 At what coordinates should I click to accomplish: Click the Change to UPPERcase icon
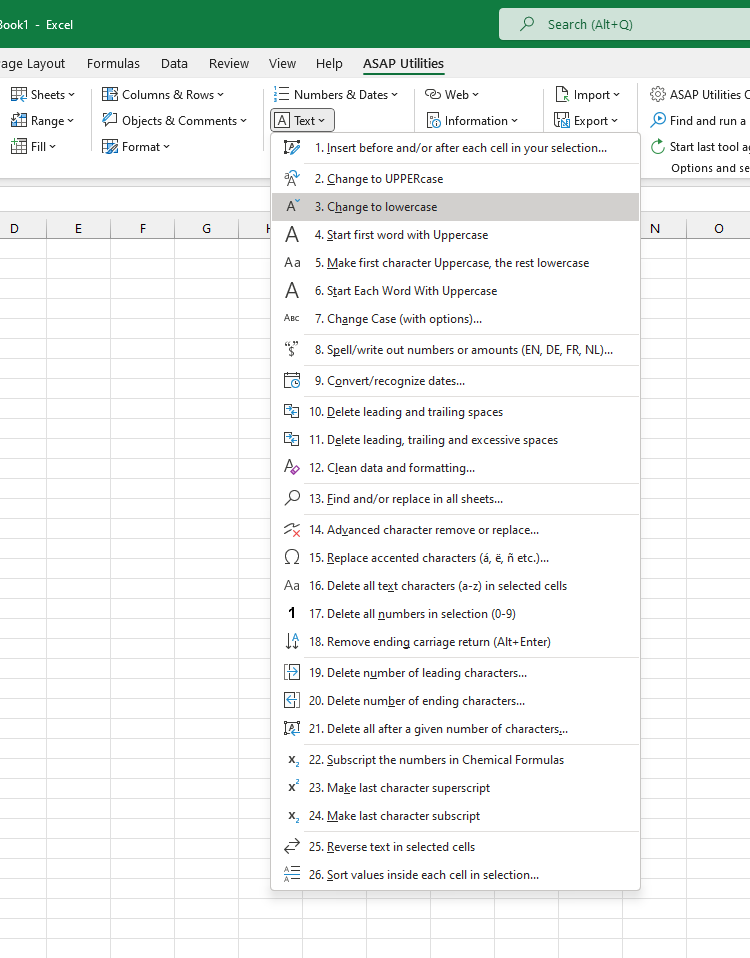coord(292,179)
